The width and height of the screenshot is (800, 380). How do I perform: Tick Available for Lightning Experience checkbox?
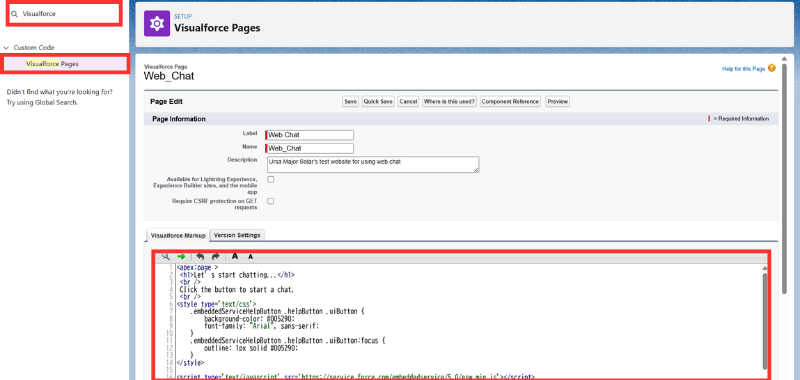pyautogui.click(x=271, y=180)
